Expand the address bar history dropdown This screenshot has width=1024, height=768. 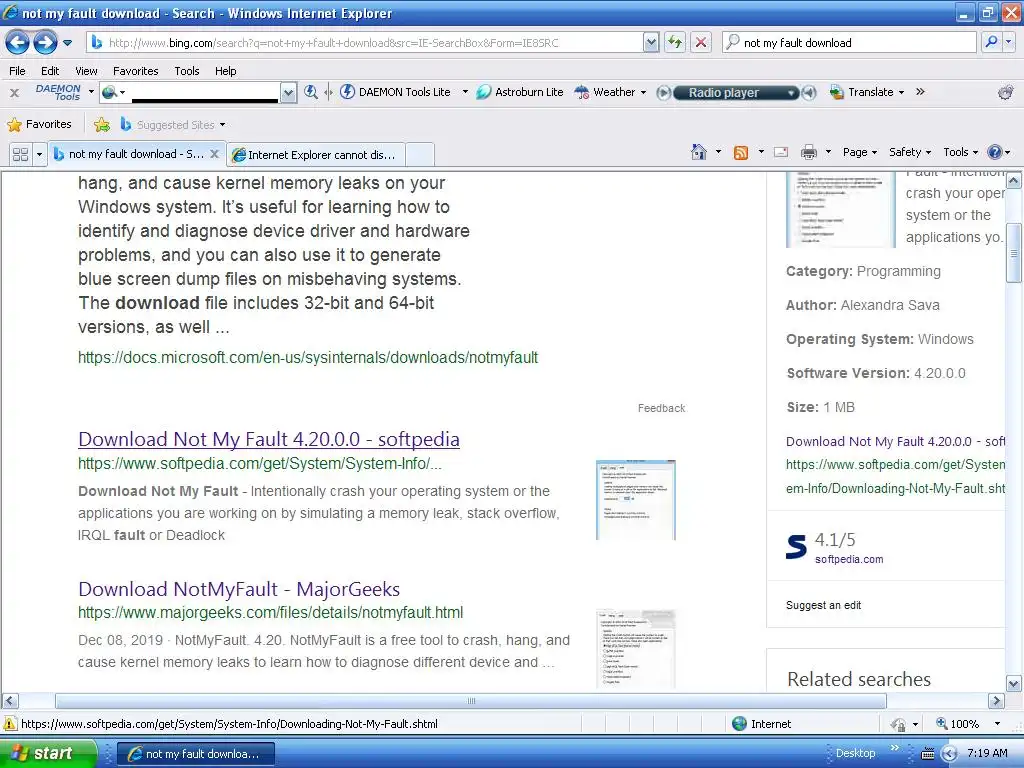[x=650, y=42]
